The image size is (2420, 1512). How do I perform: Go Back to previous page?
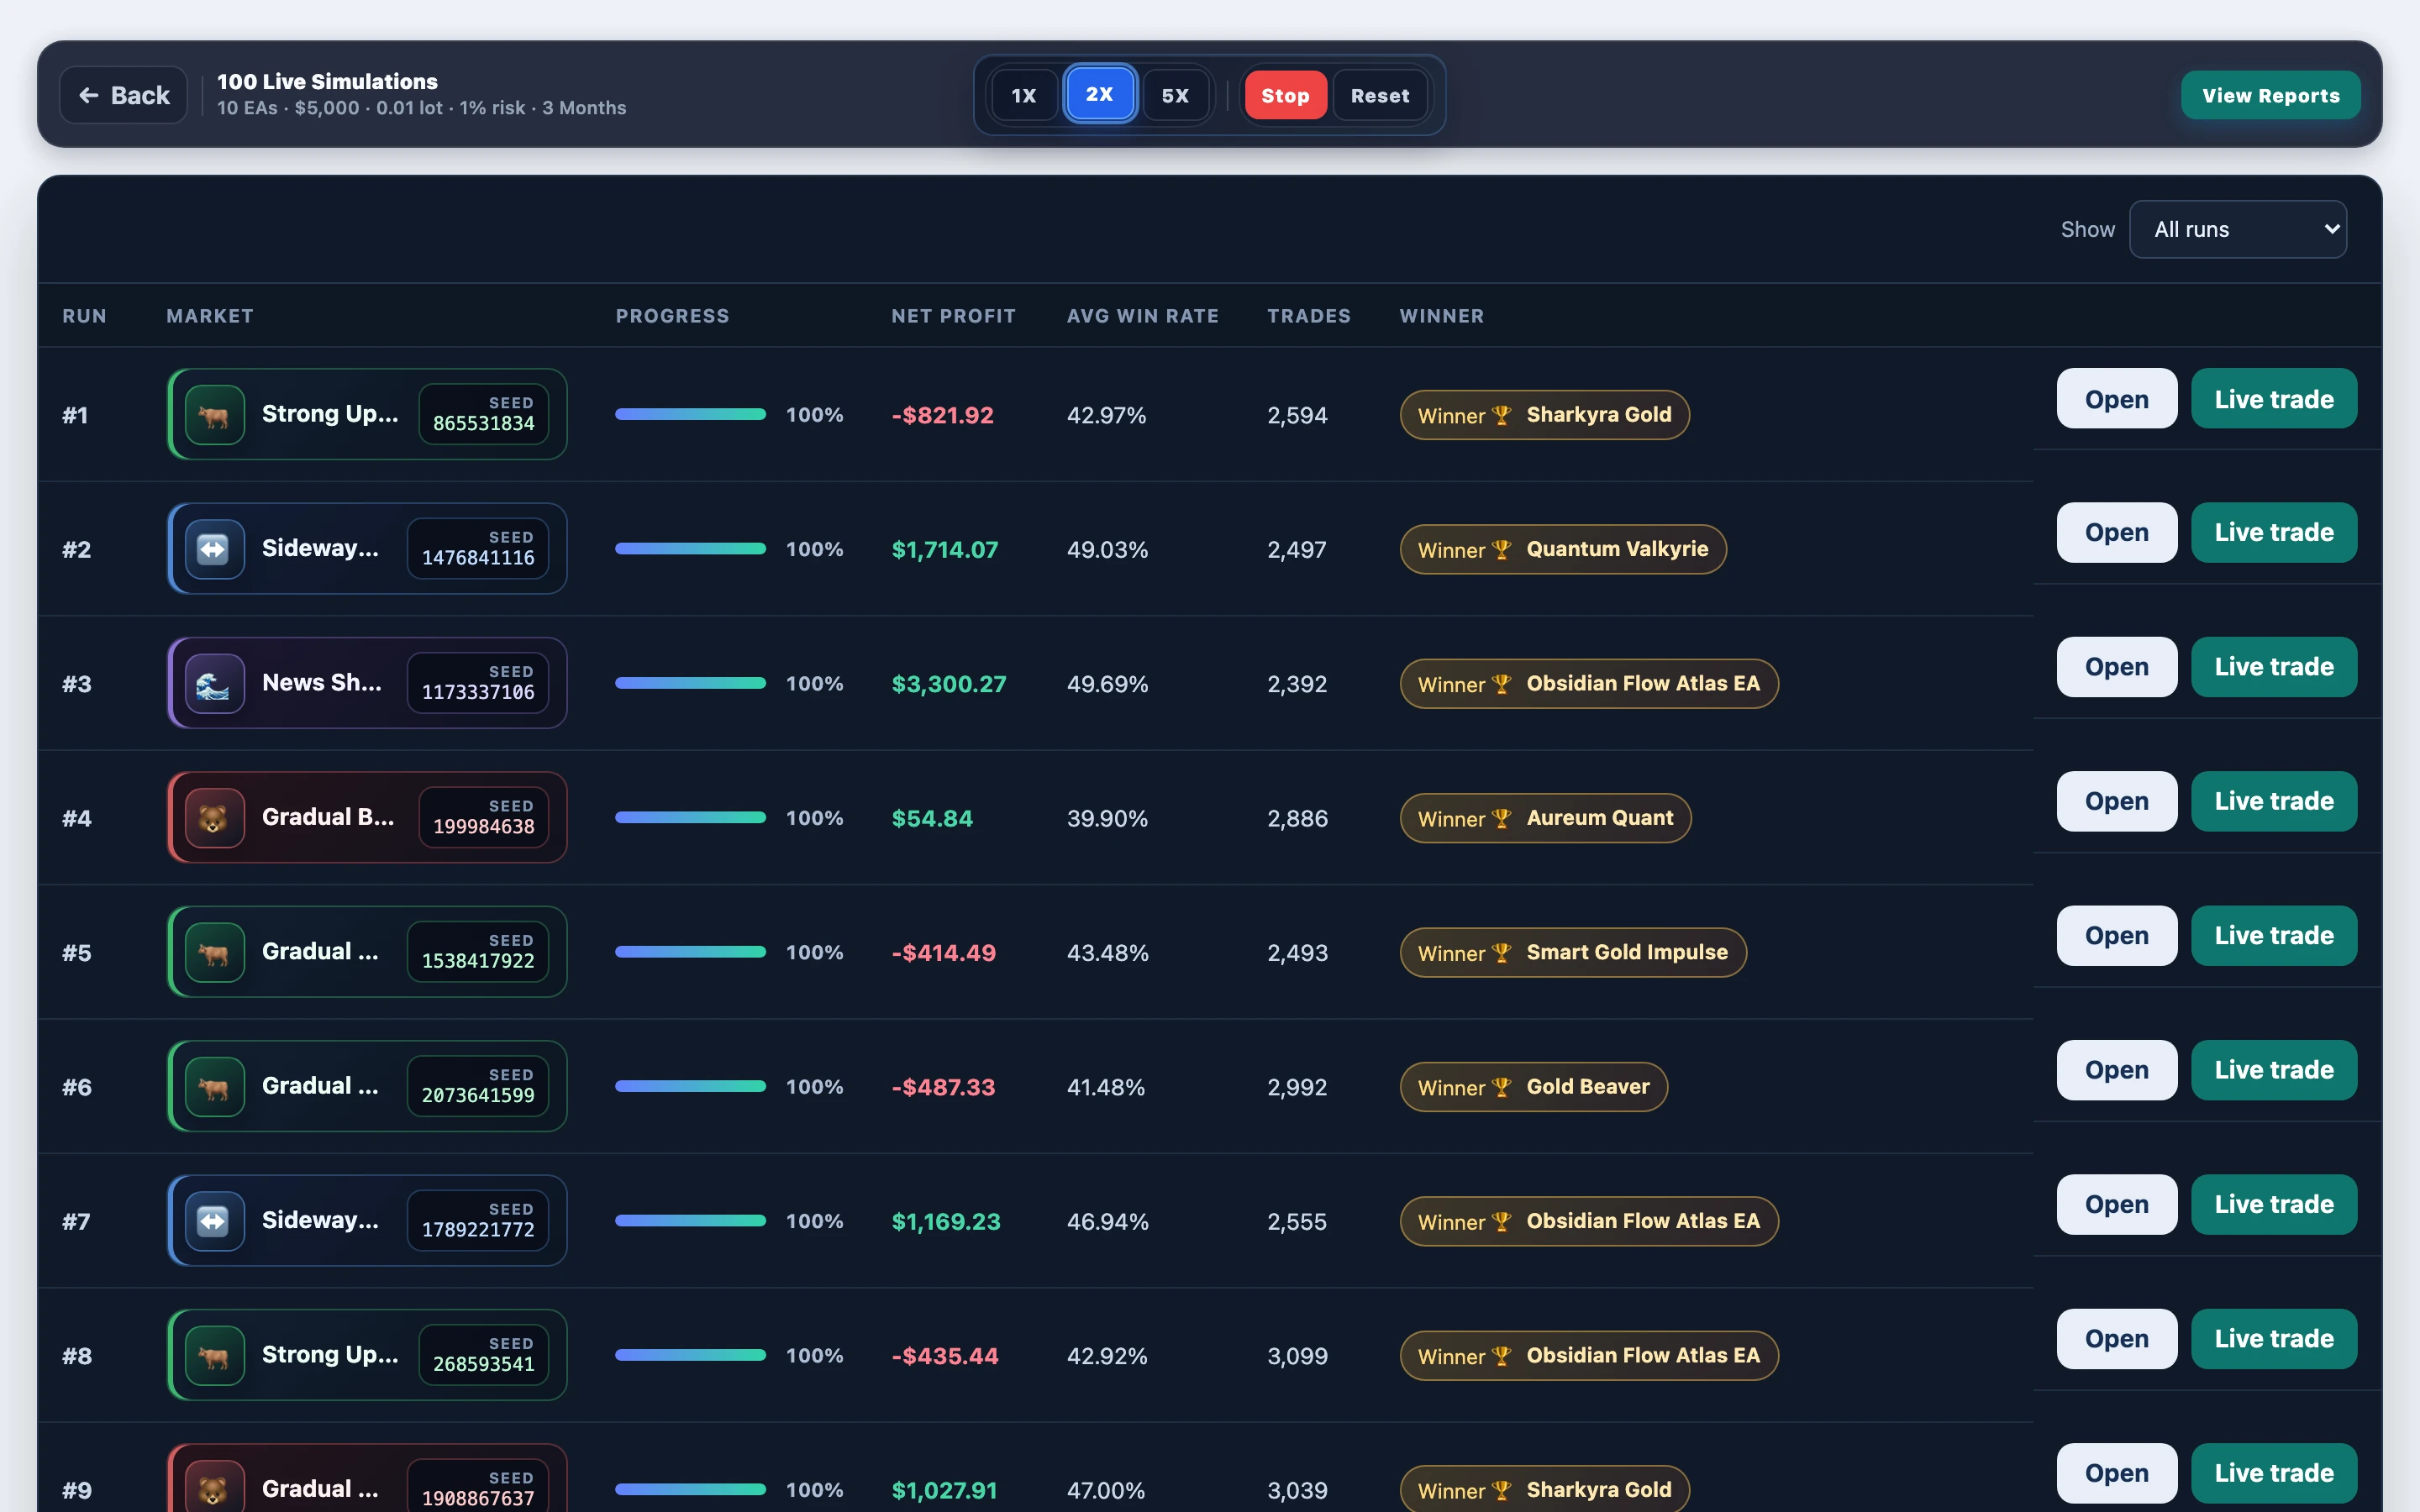[124, 95]
